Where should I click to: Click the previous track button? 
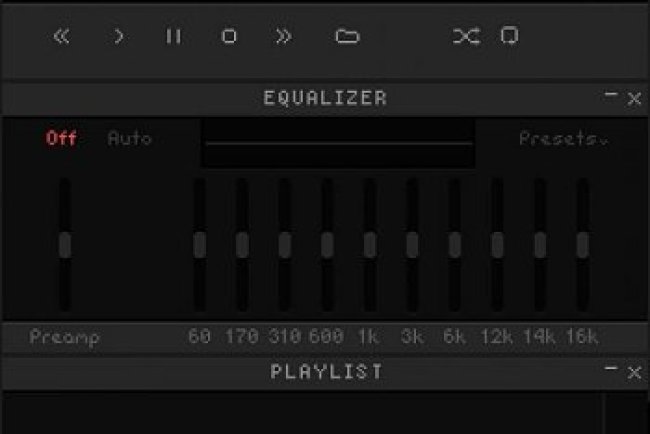click(63, 37)
